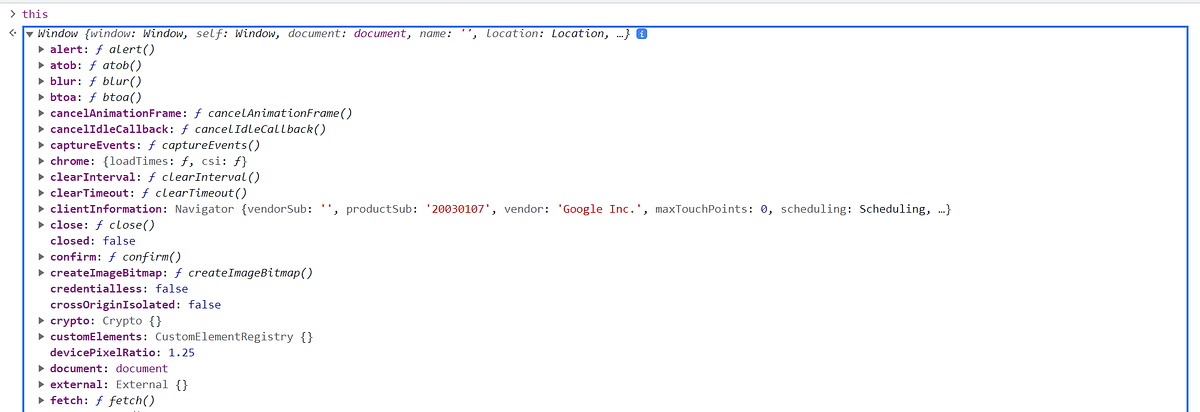Select the 'crossOriginIsolated: false' row
This screenshot has height=412, width=1200.
pos(135,305)
